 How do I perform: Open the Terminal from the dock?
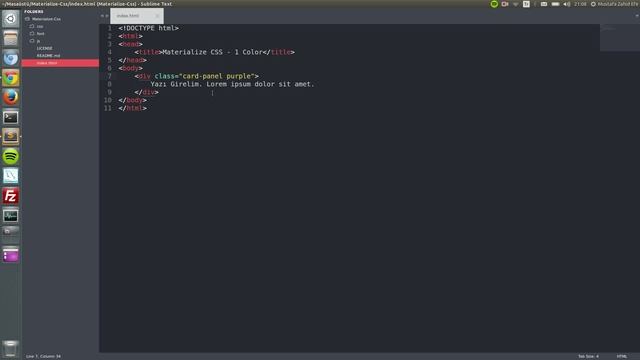pyautogui.click(x=11, y=117)
